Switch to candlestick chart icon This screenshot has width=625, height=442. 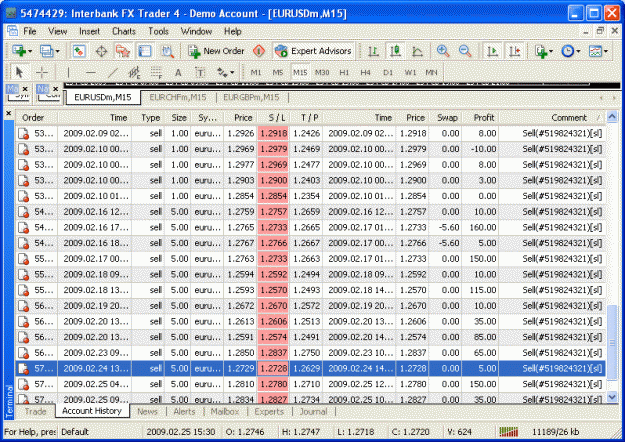[395, 51]
